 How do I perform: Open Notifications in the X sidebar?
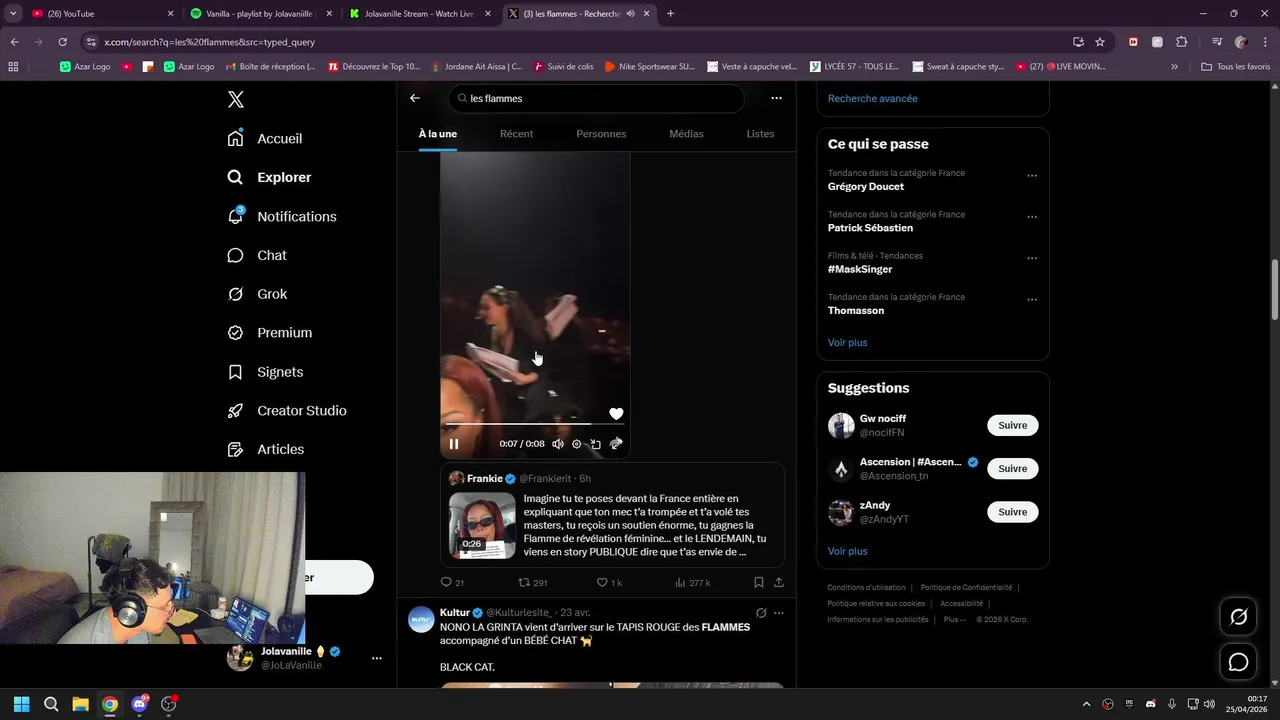tap(282, 216)
